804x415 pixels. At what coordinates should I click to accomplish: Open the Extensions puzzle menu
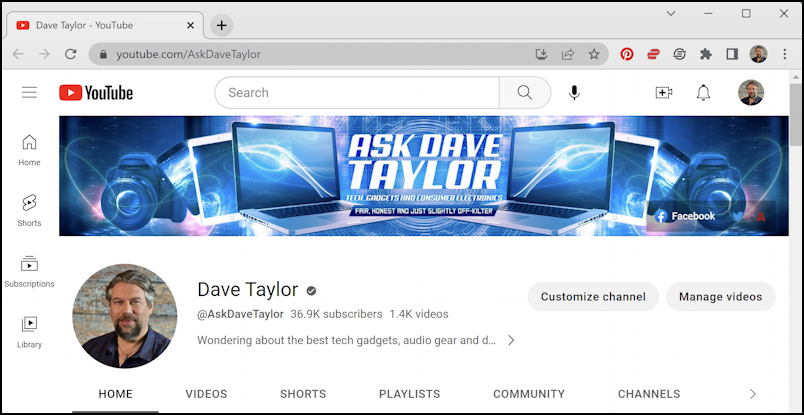(x=706, y=54)
